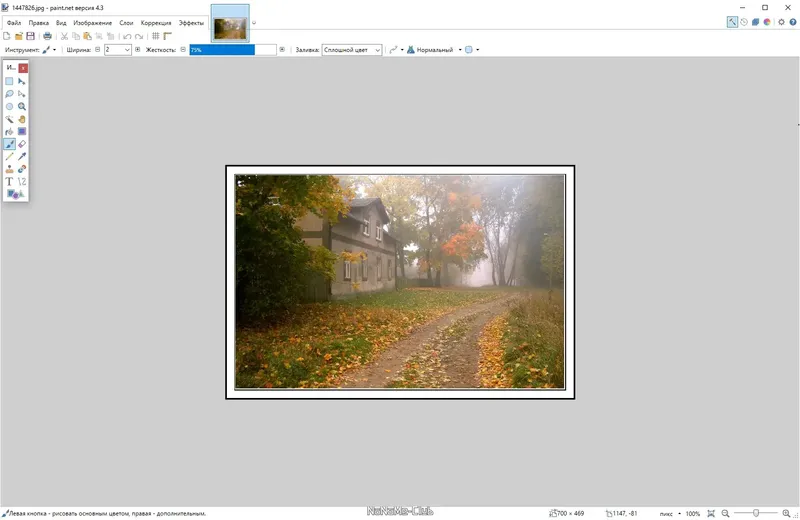Toggle the pixel grid

(156, 36)
